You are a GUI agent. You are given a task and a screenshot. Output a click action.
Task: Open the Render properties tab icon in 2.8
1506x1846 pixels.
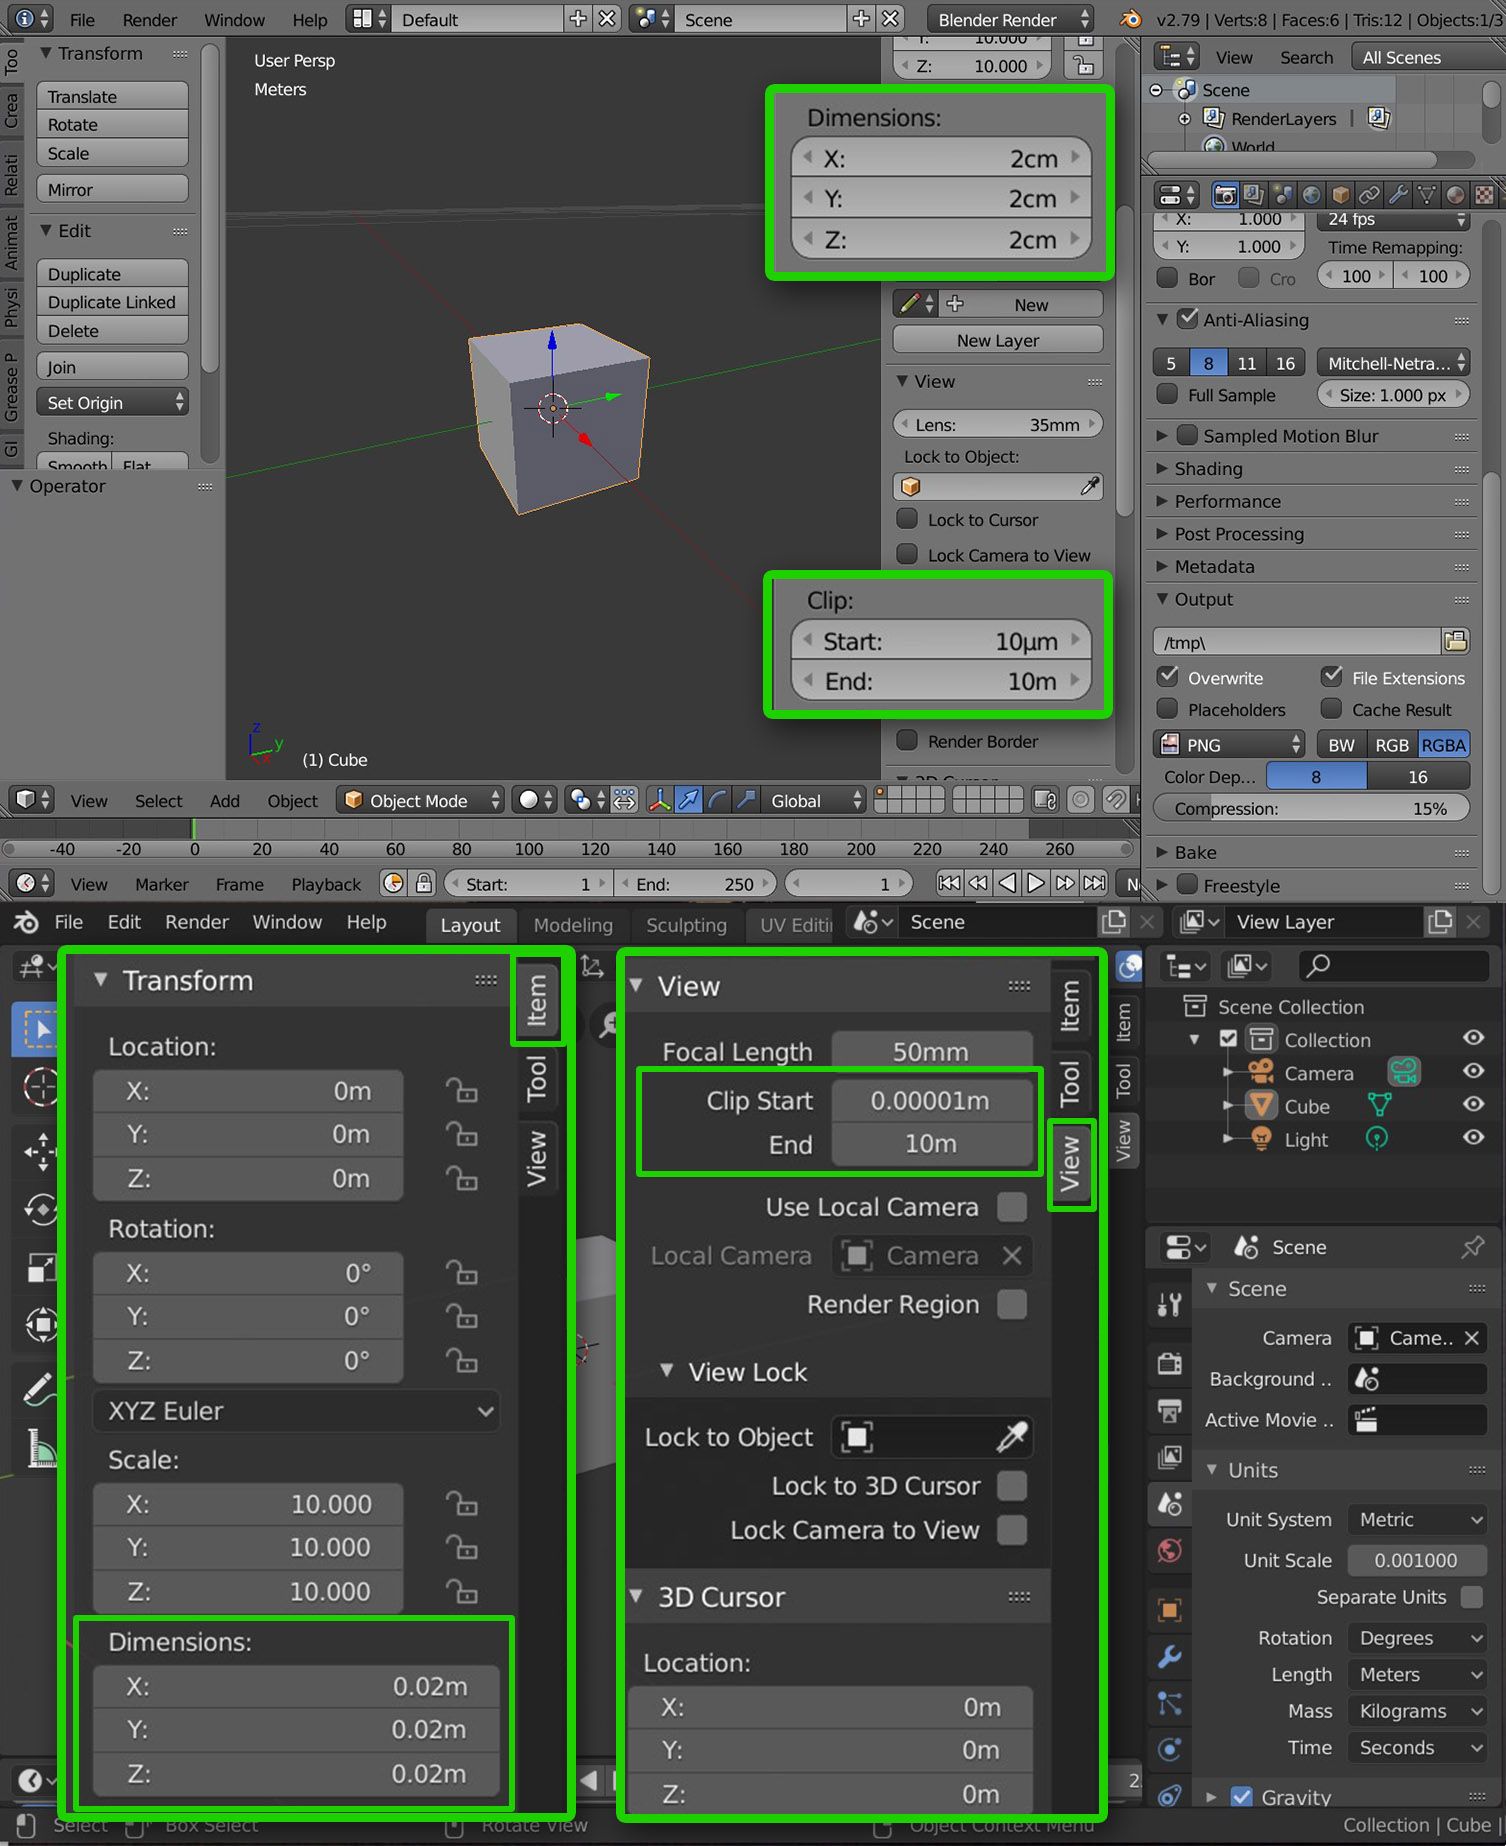tap(1169, 1364)
